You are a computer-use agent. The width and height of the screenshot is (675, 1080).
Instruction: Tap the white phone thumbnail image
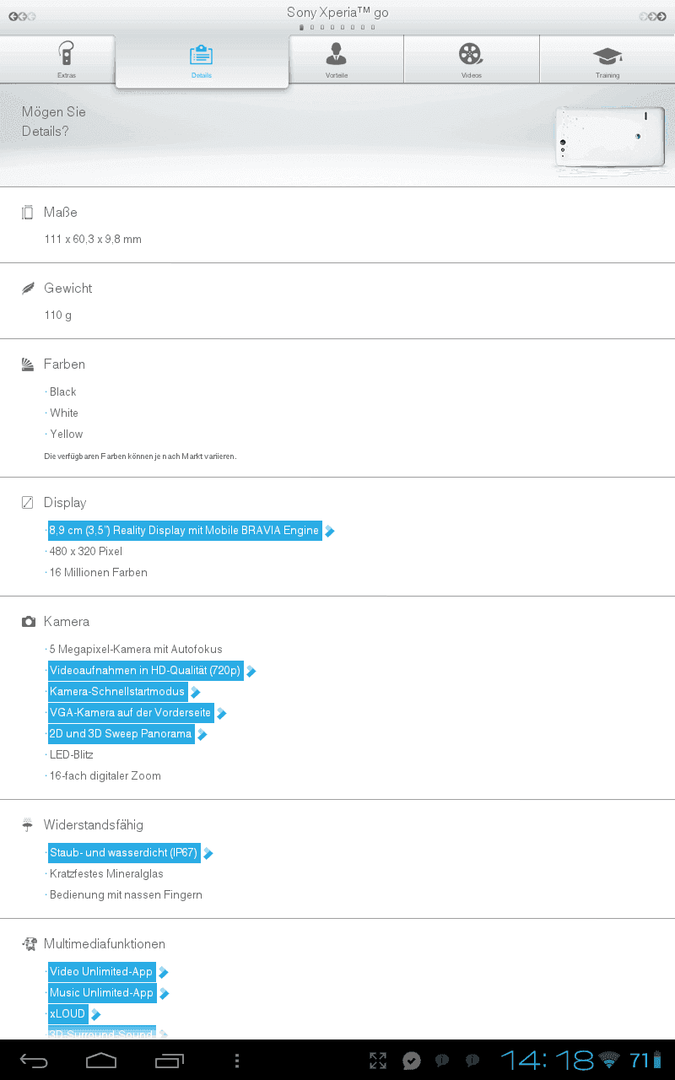click(x=610, y=136)
